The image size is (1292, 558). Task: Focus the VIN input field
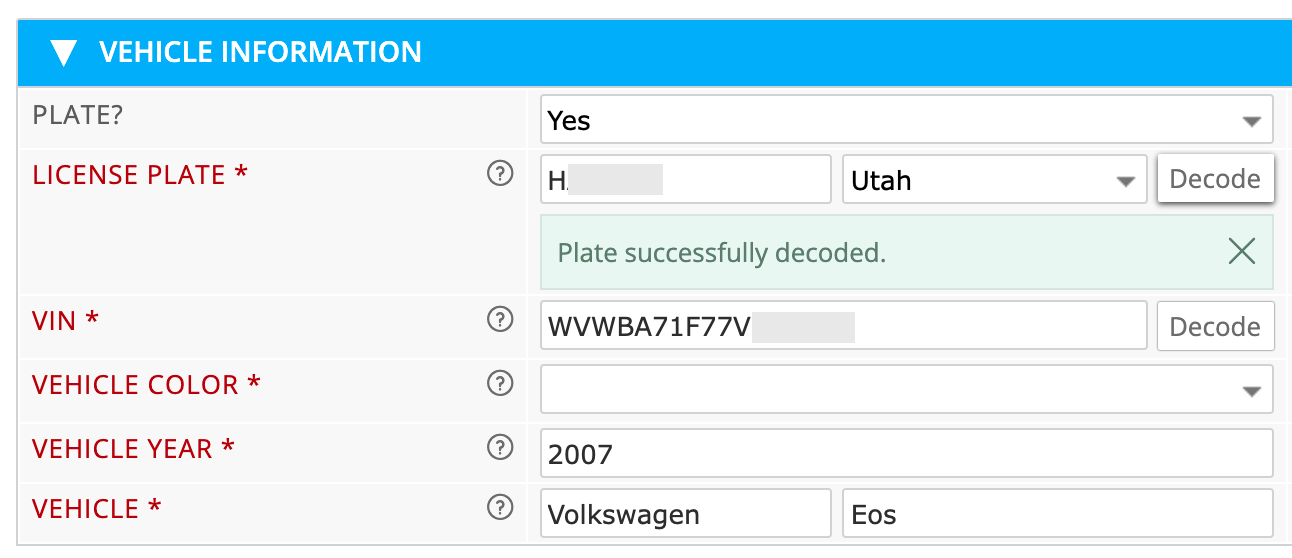[x=842, y=326]
